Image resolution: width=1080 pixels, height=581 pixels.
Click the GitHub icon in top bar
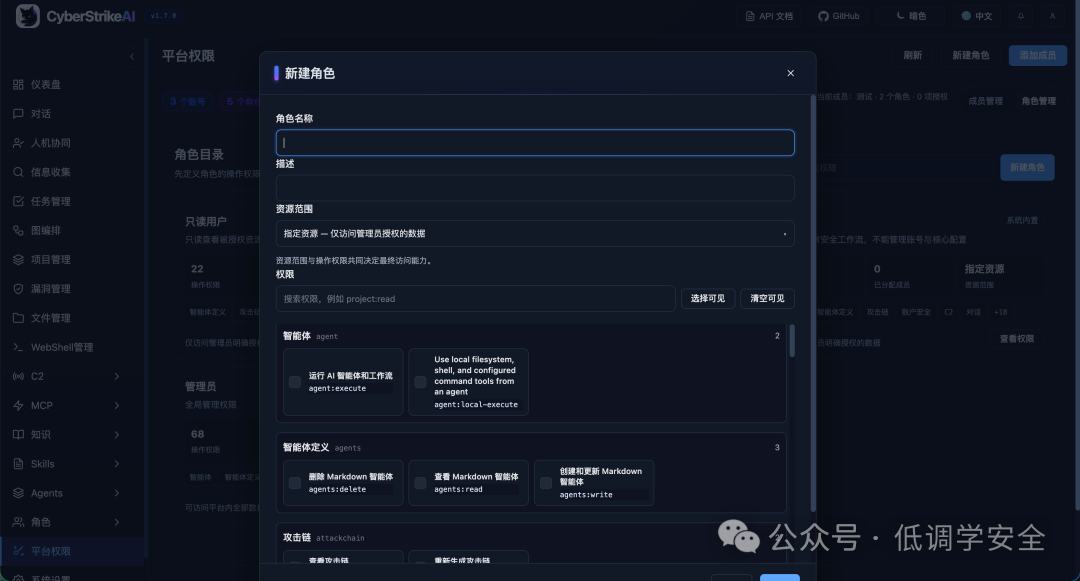coord(823,16)
